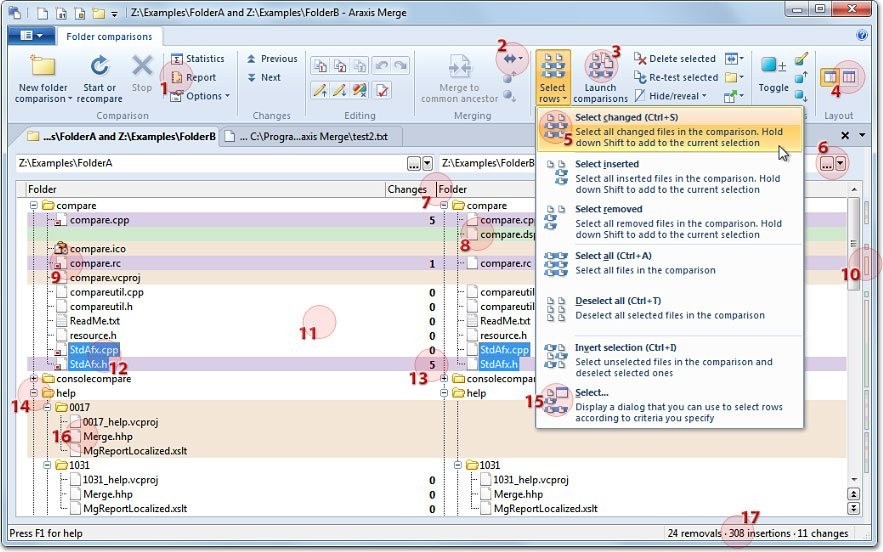Open the Hide/reveal dropdown

[676, 96]
